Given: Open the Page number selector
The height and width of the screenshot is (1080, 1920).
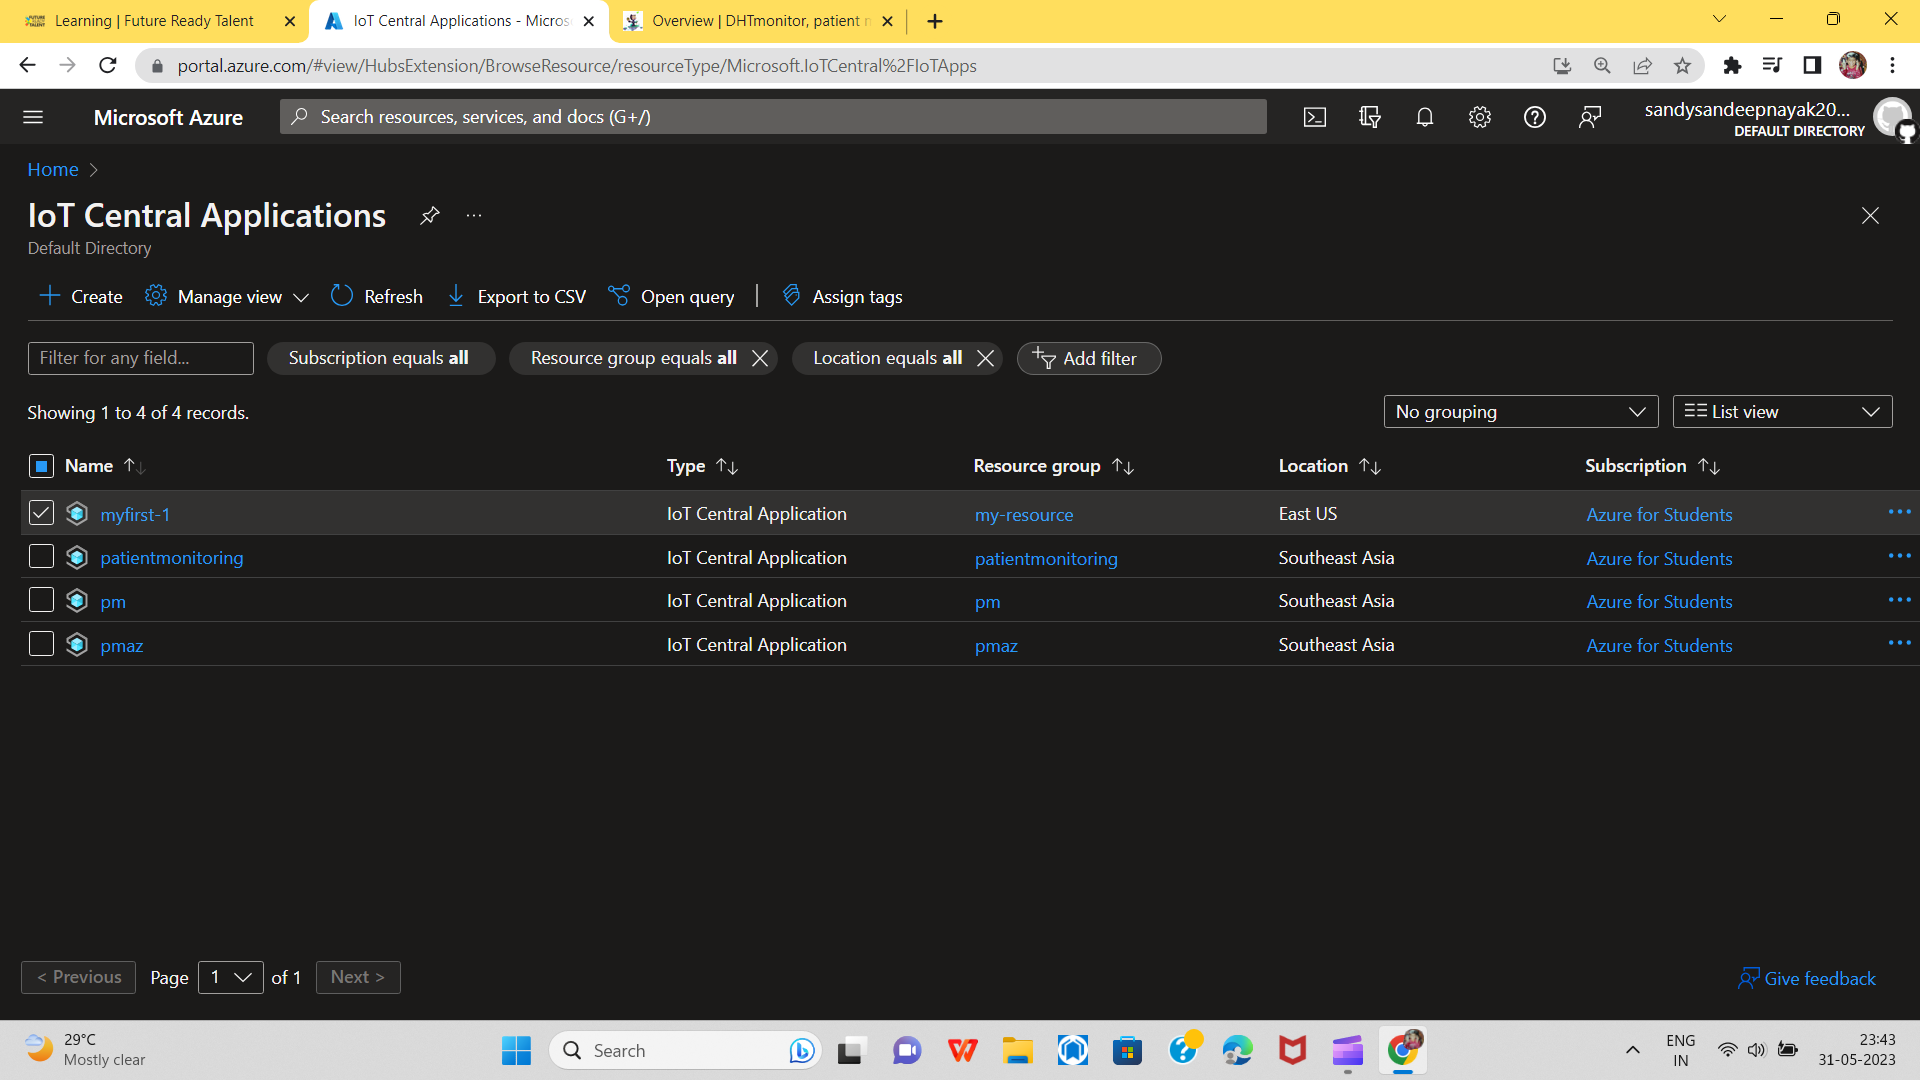Looking at the screenshot, I should [230, 977].
